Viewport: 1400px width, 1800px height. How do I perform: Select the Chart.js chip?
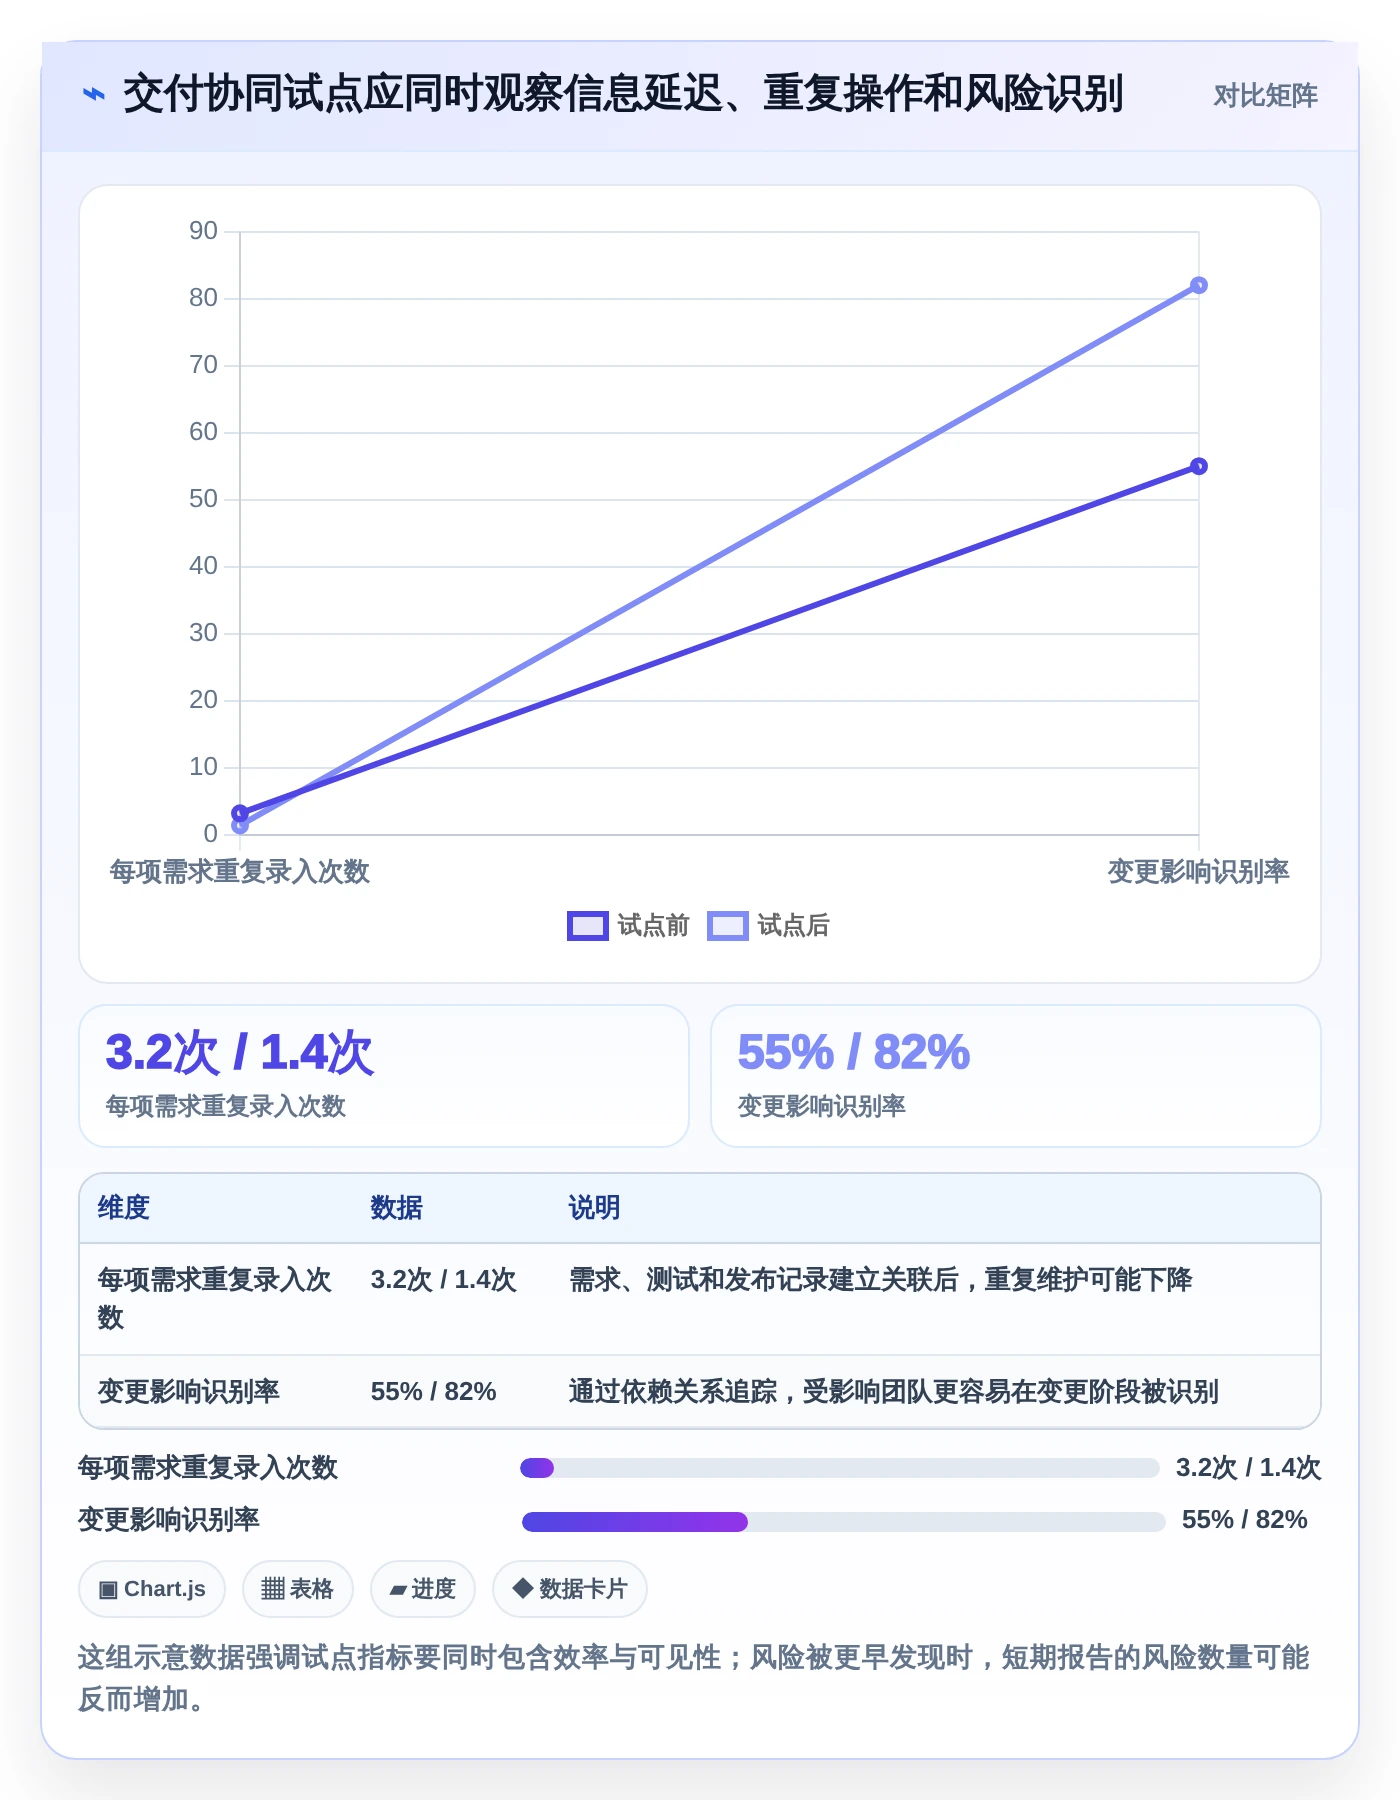pos(152,1589)
